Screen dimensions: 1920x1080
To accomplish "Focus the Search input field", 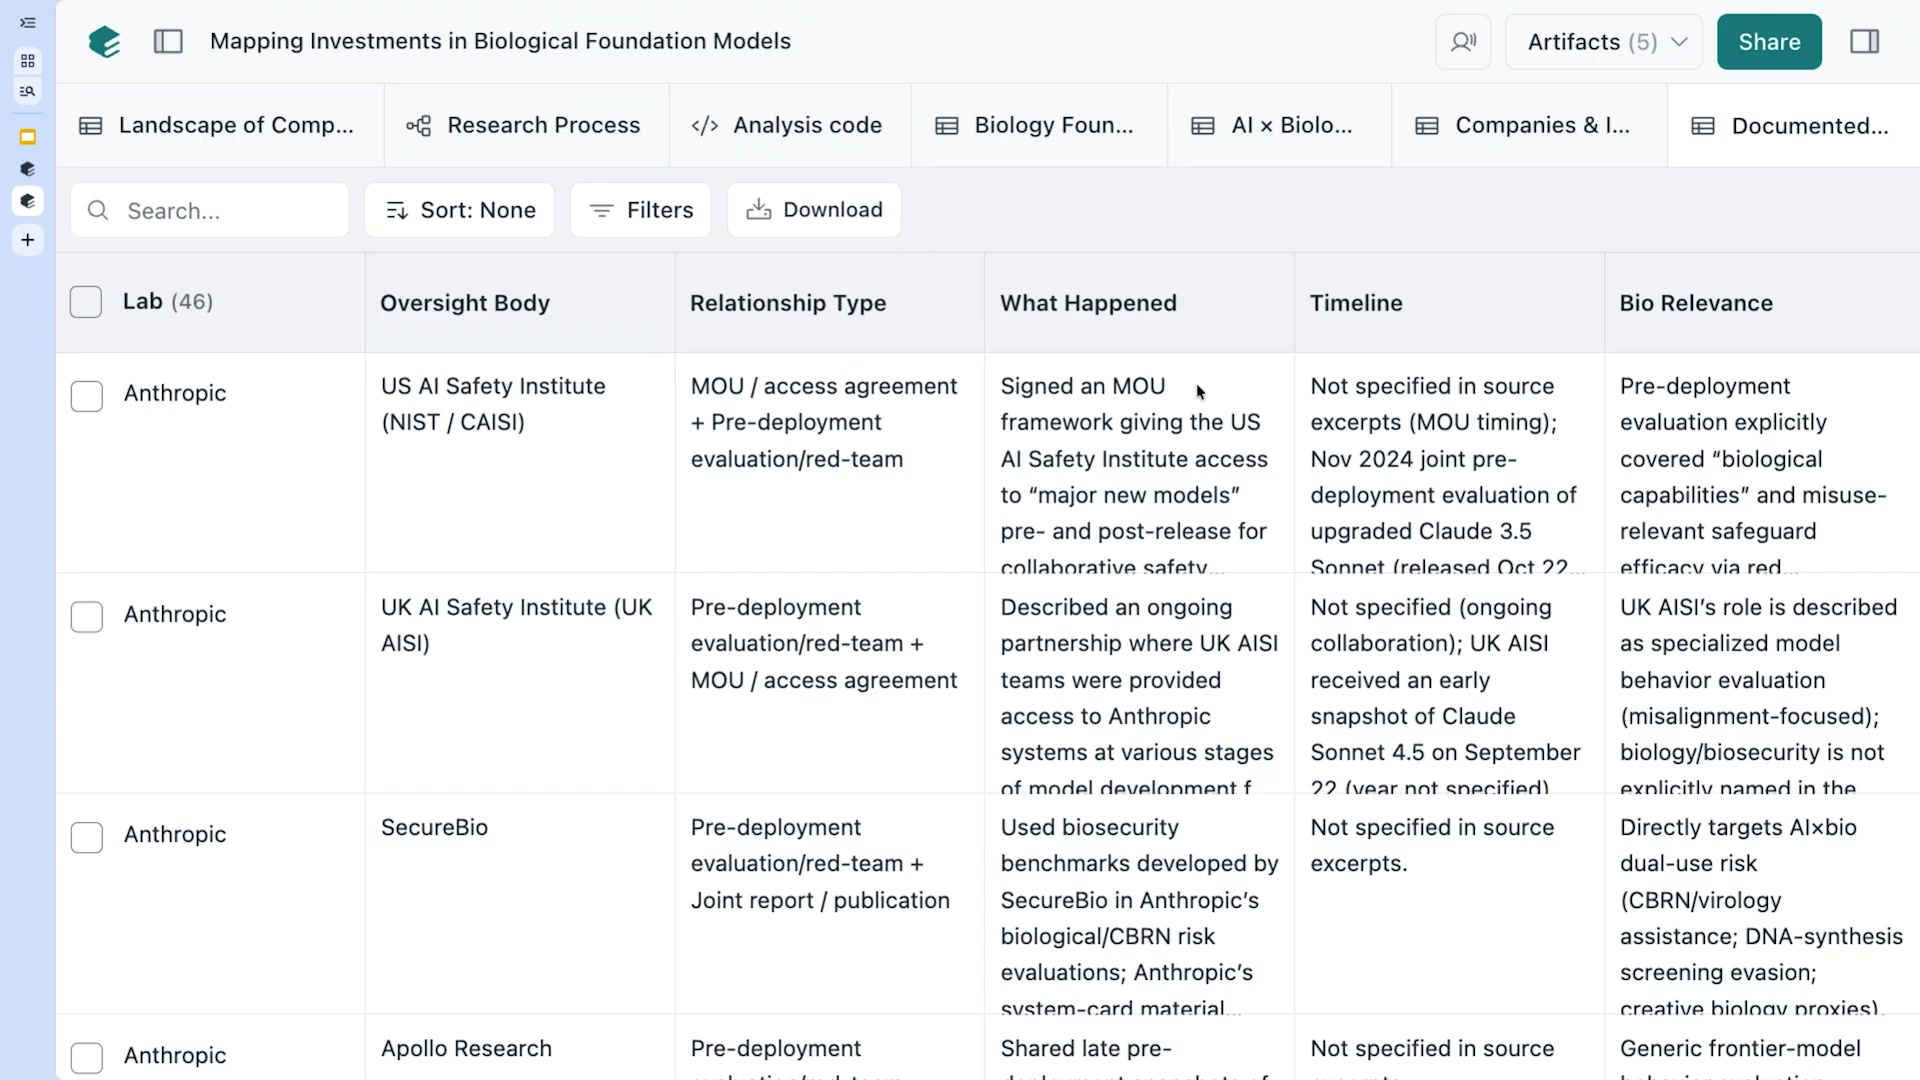I will (210, 210).
